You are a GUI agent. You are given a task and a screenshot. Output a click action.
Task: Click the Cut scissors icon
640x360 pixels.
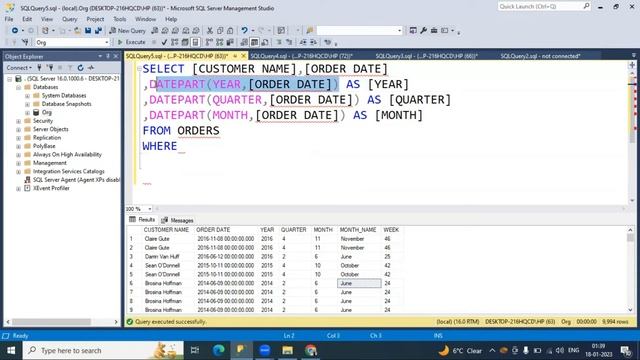210,31
